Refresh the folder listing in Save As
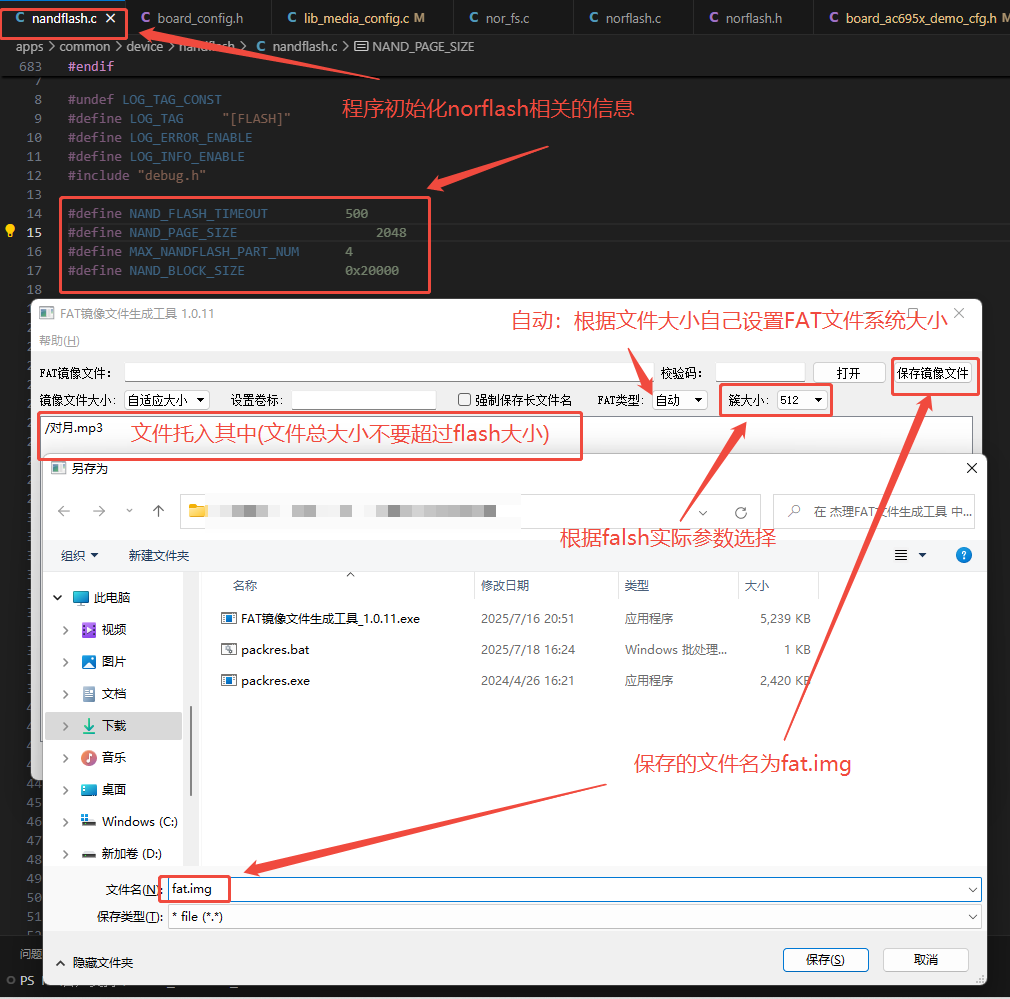 [741, 513]
